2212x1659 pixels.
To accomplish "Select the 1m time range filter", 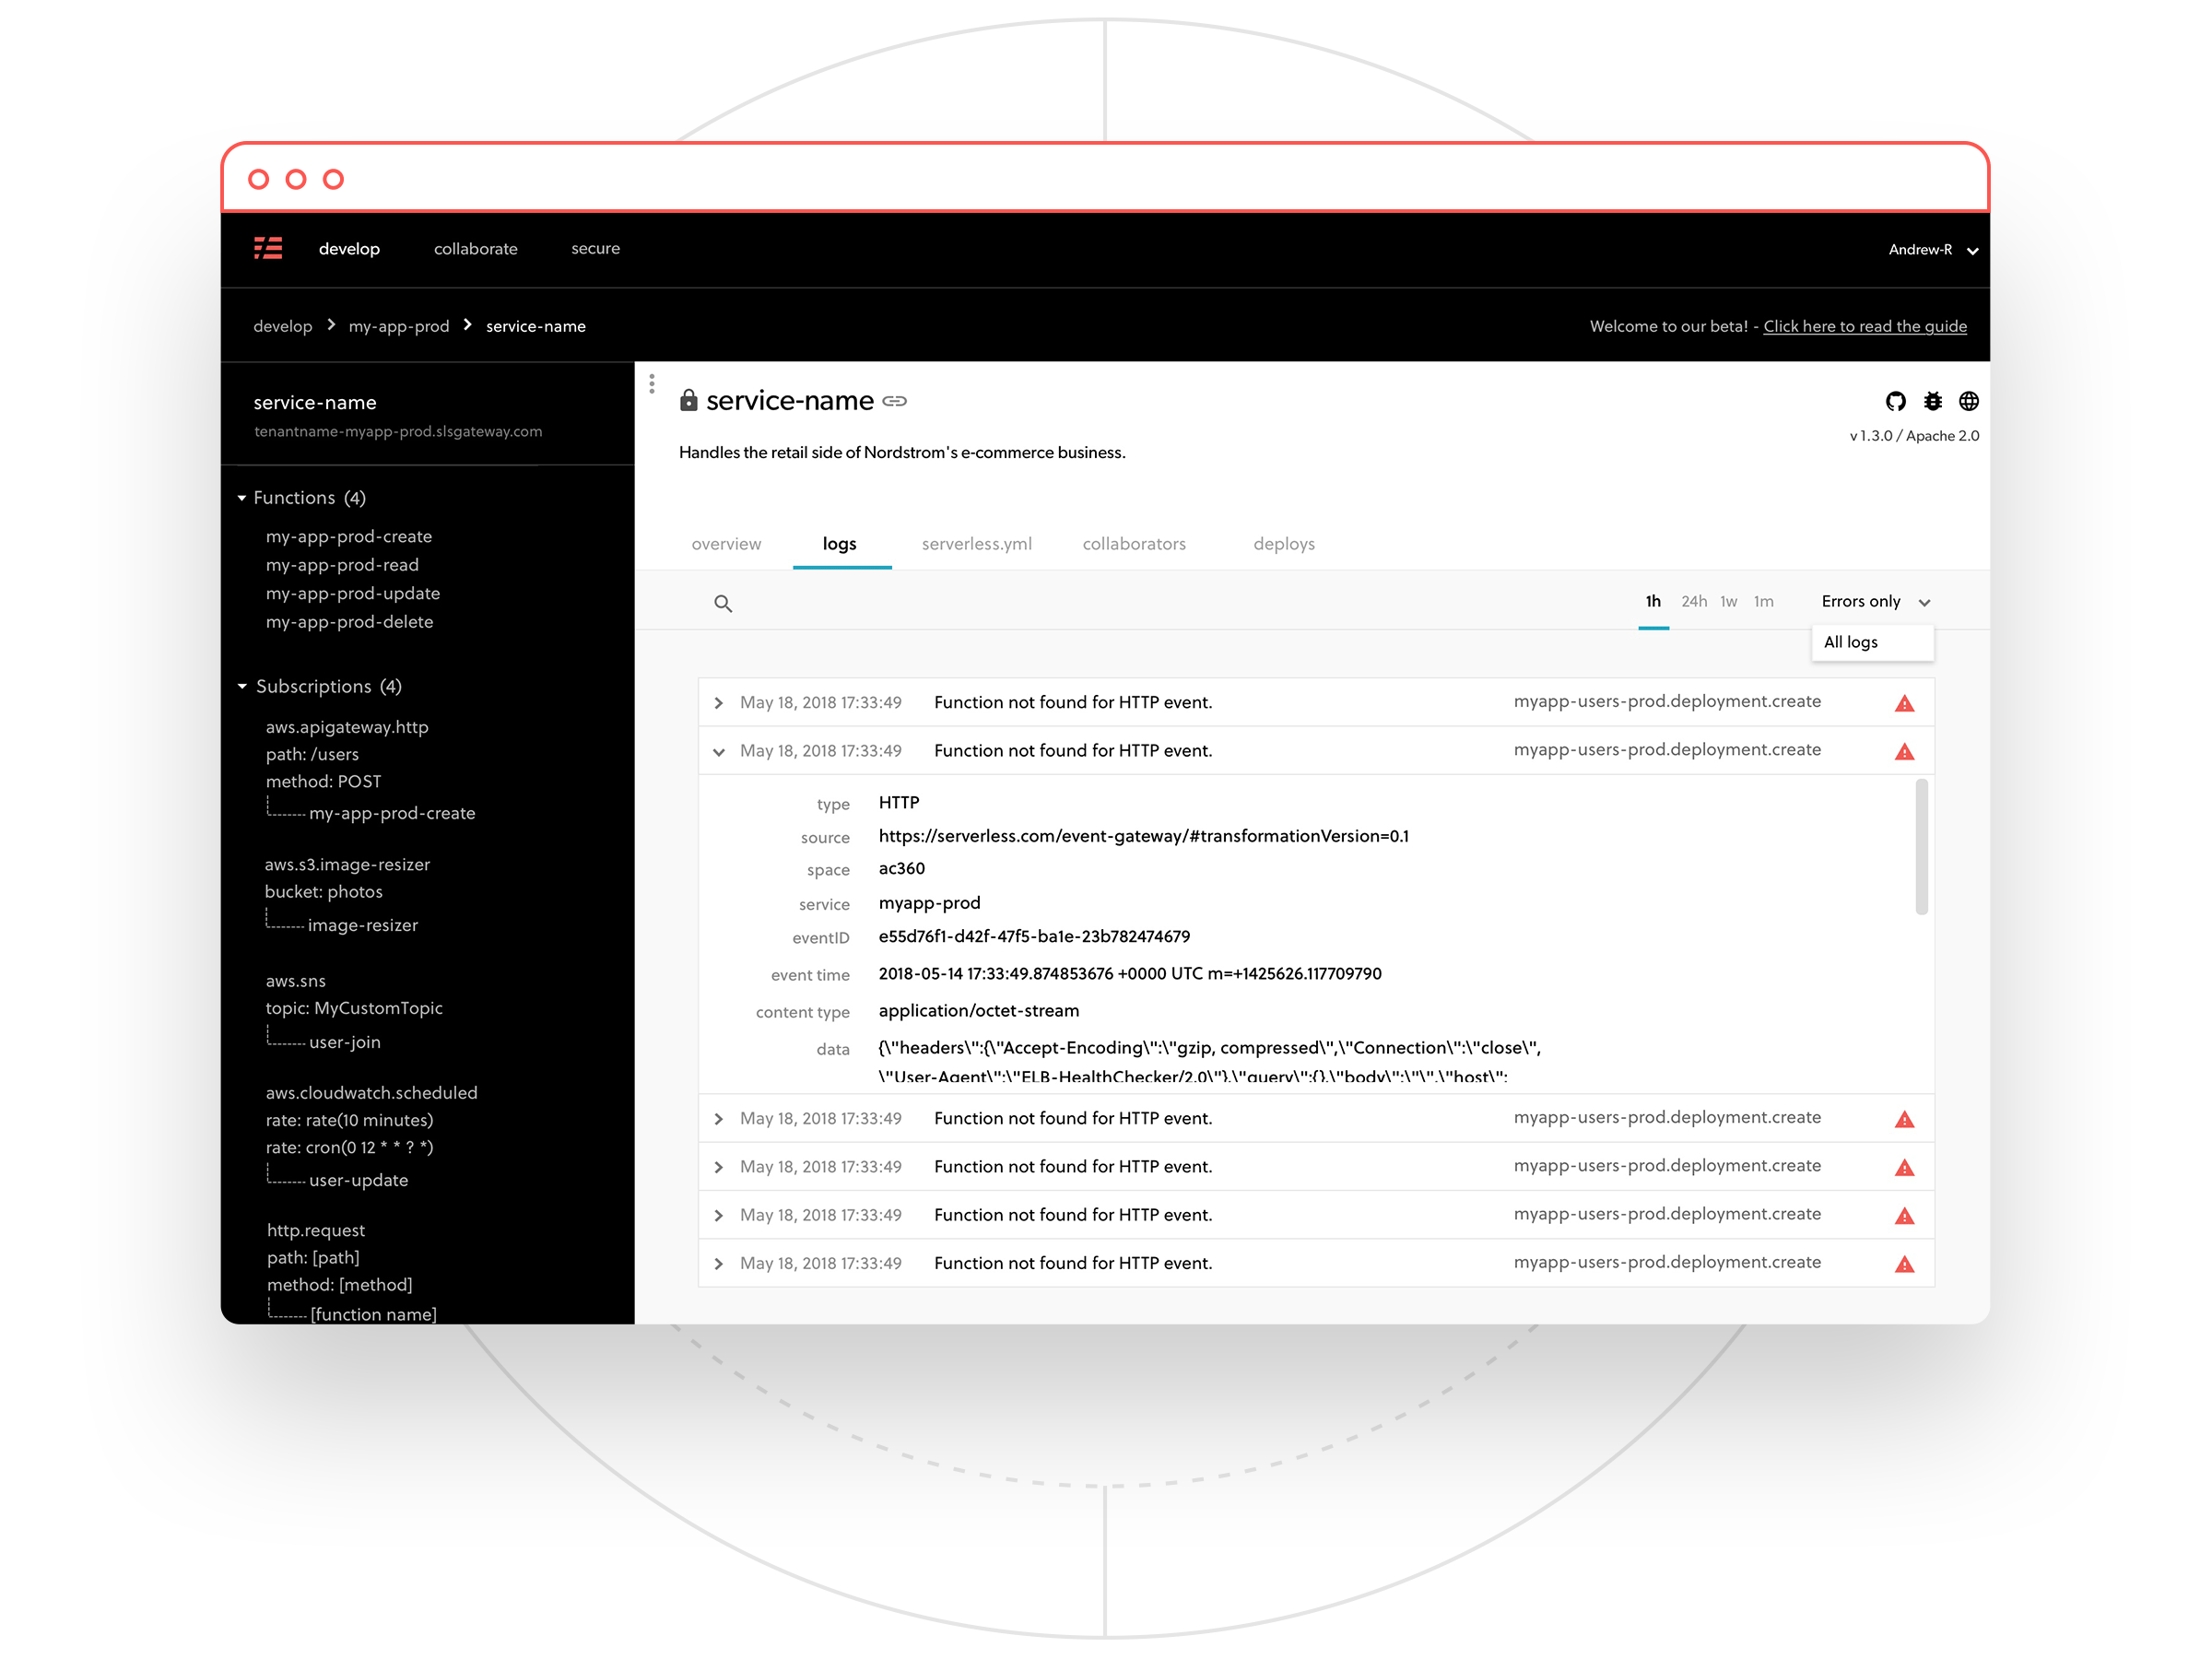I will [1763, 601].
